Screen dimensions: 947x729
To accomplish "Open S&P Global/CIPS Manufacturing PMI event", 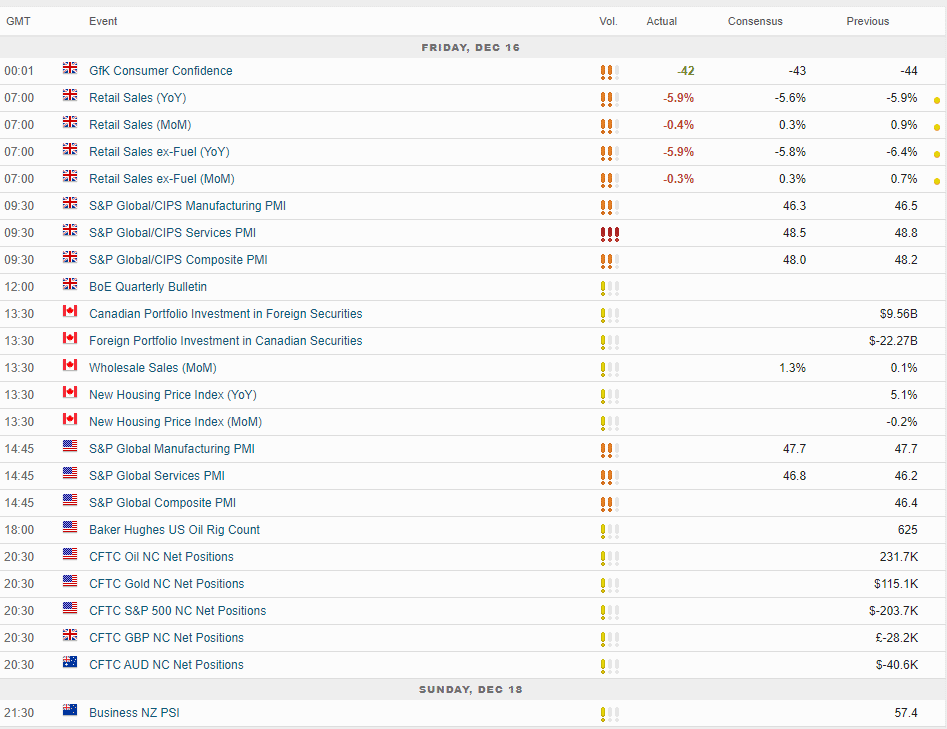I will pyautogui.click(x=187, y=206).
